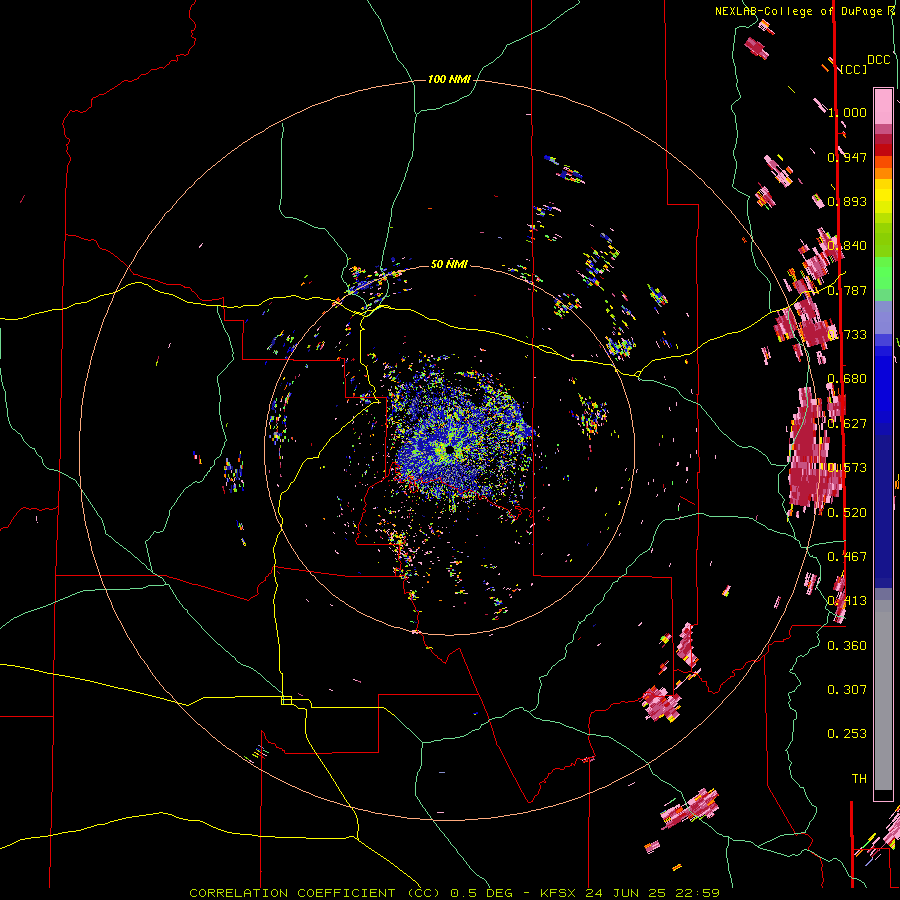Viewport: 900px width, 900px height.
Task: Select the 0.520 legend value
Action: pyautogui.click(x=847, y=513)
